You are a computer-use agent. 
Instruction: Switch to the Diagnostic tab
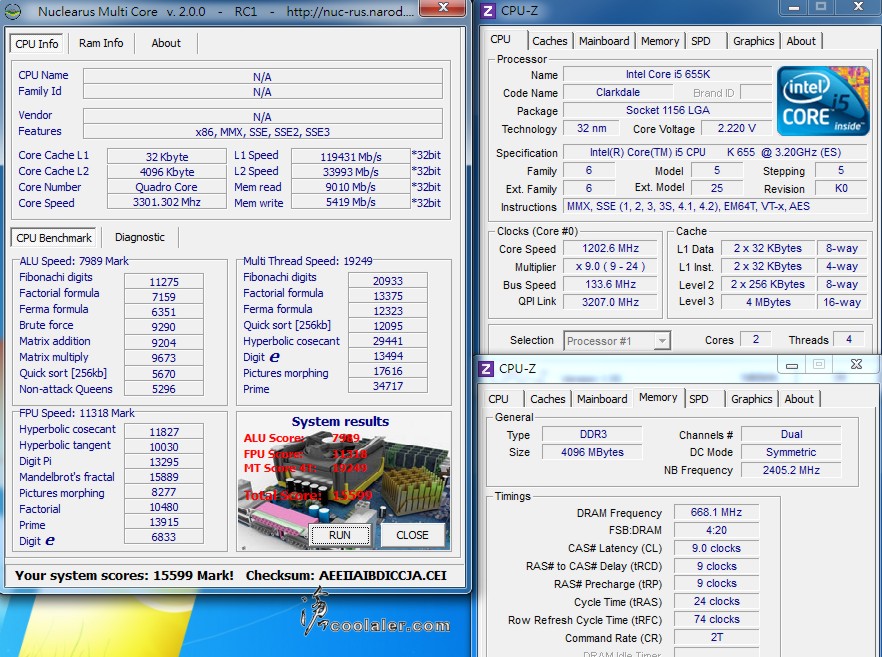point(140,237)
